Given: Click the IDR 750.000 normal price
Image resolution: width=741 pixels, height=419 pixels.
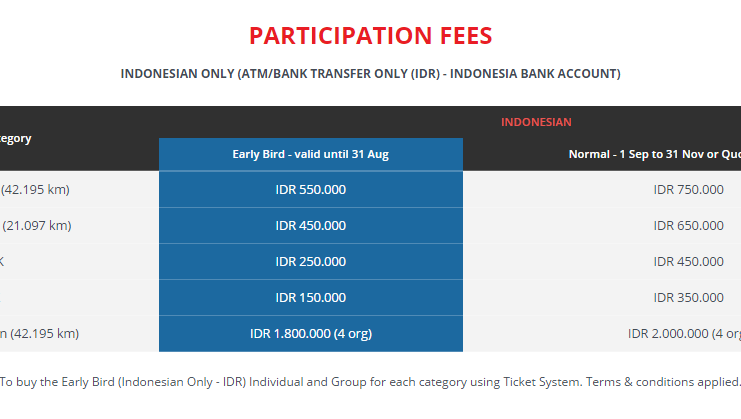Looking at the screenshot, I should (688, 189).
